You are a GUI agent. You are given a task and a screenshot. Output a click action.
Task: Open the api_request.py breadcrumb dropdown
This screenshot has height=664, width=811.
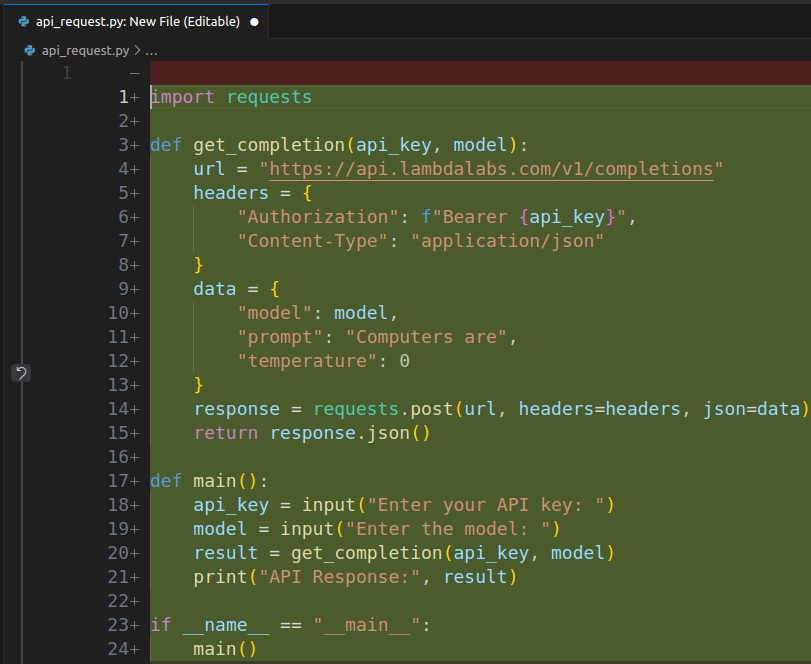point(85,50)
